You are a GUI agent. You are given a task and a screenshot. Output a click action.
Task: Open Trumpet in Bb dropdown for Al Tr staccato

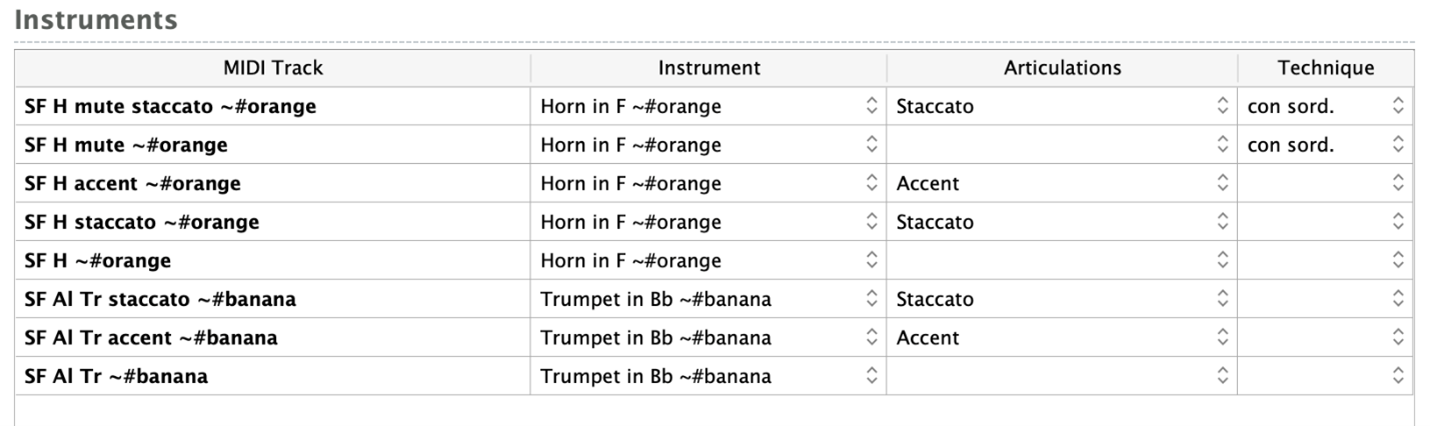click(x=708, y=299)
